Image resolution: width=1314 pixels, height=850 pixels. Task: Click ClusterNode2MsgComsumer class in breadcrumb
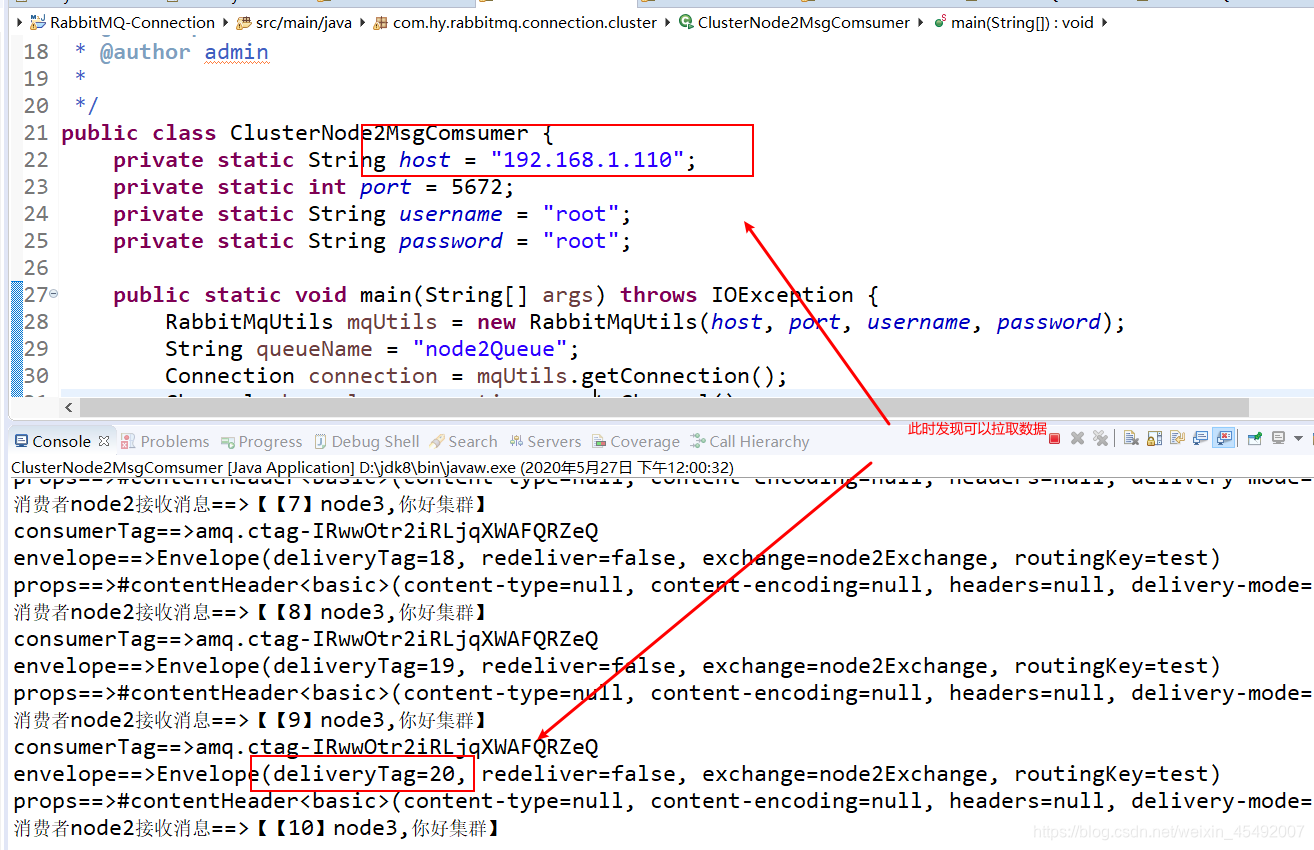point(804,22)
